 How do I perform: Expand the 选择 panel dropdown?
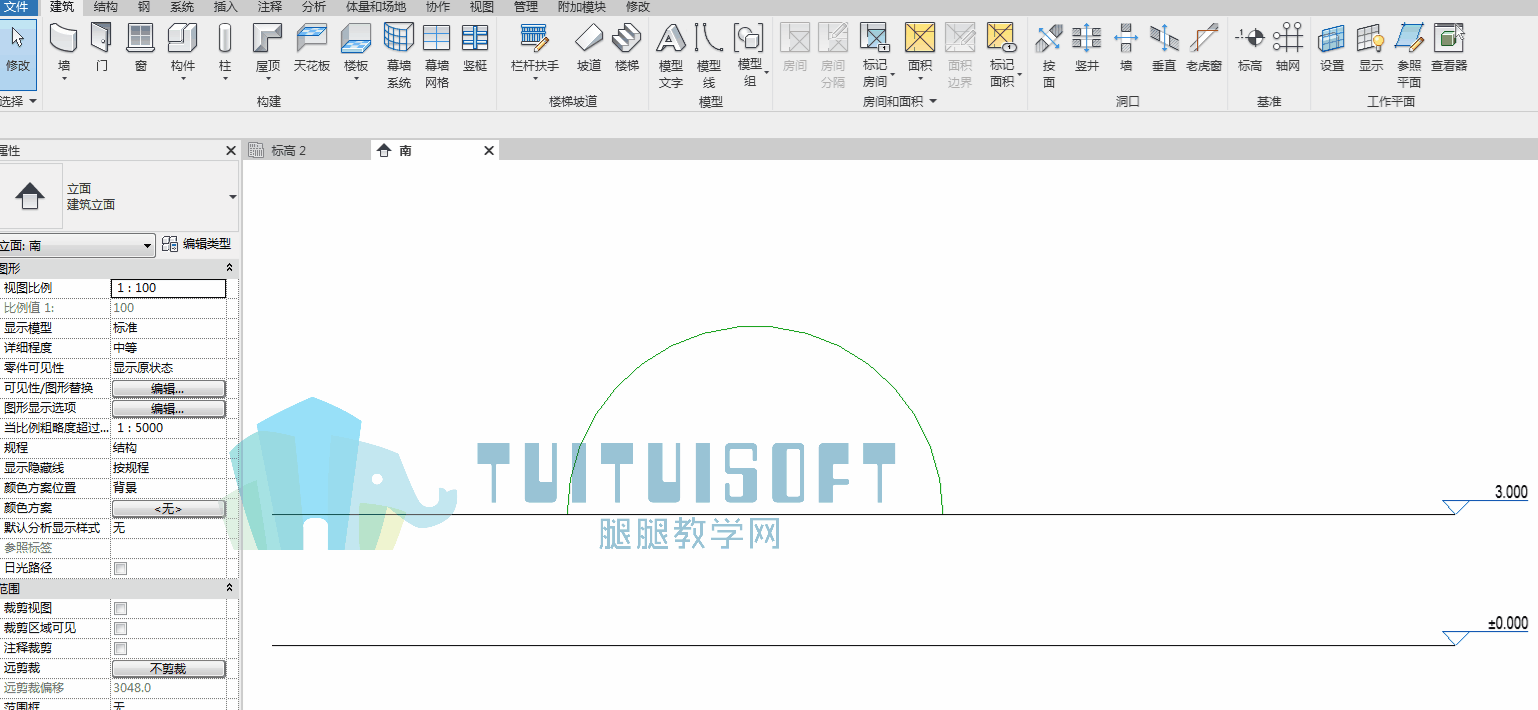click(19, 102)
